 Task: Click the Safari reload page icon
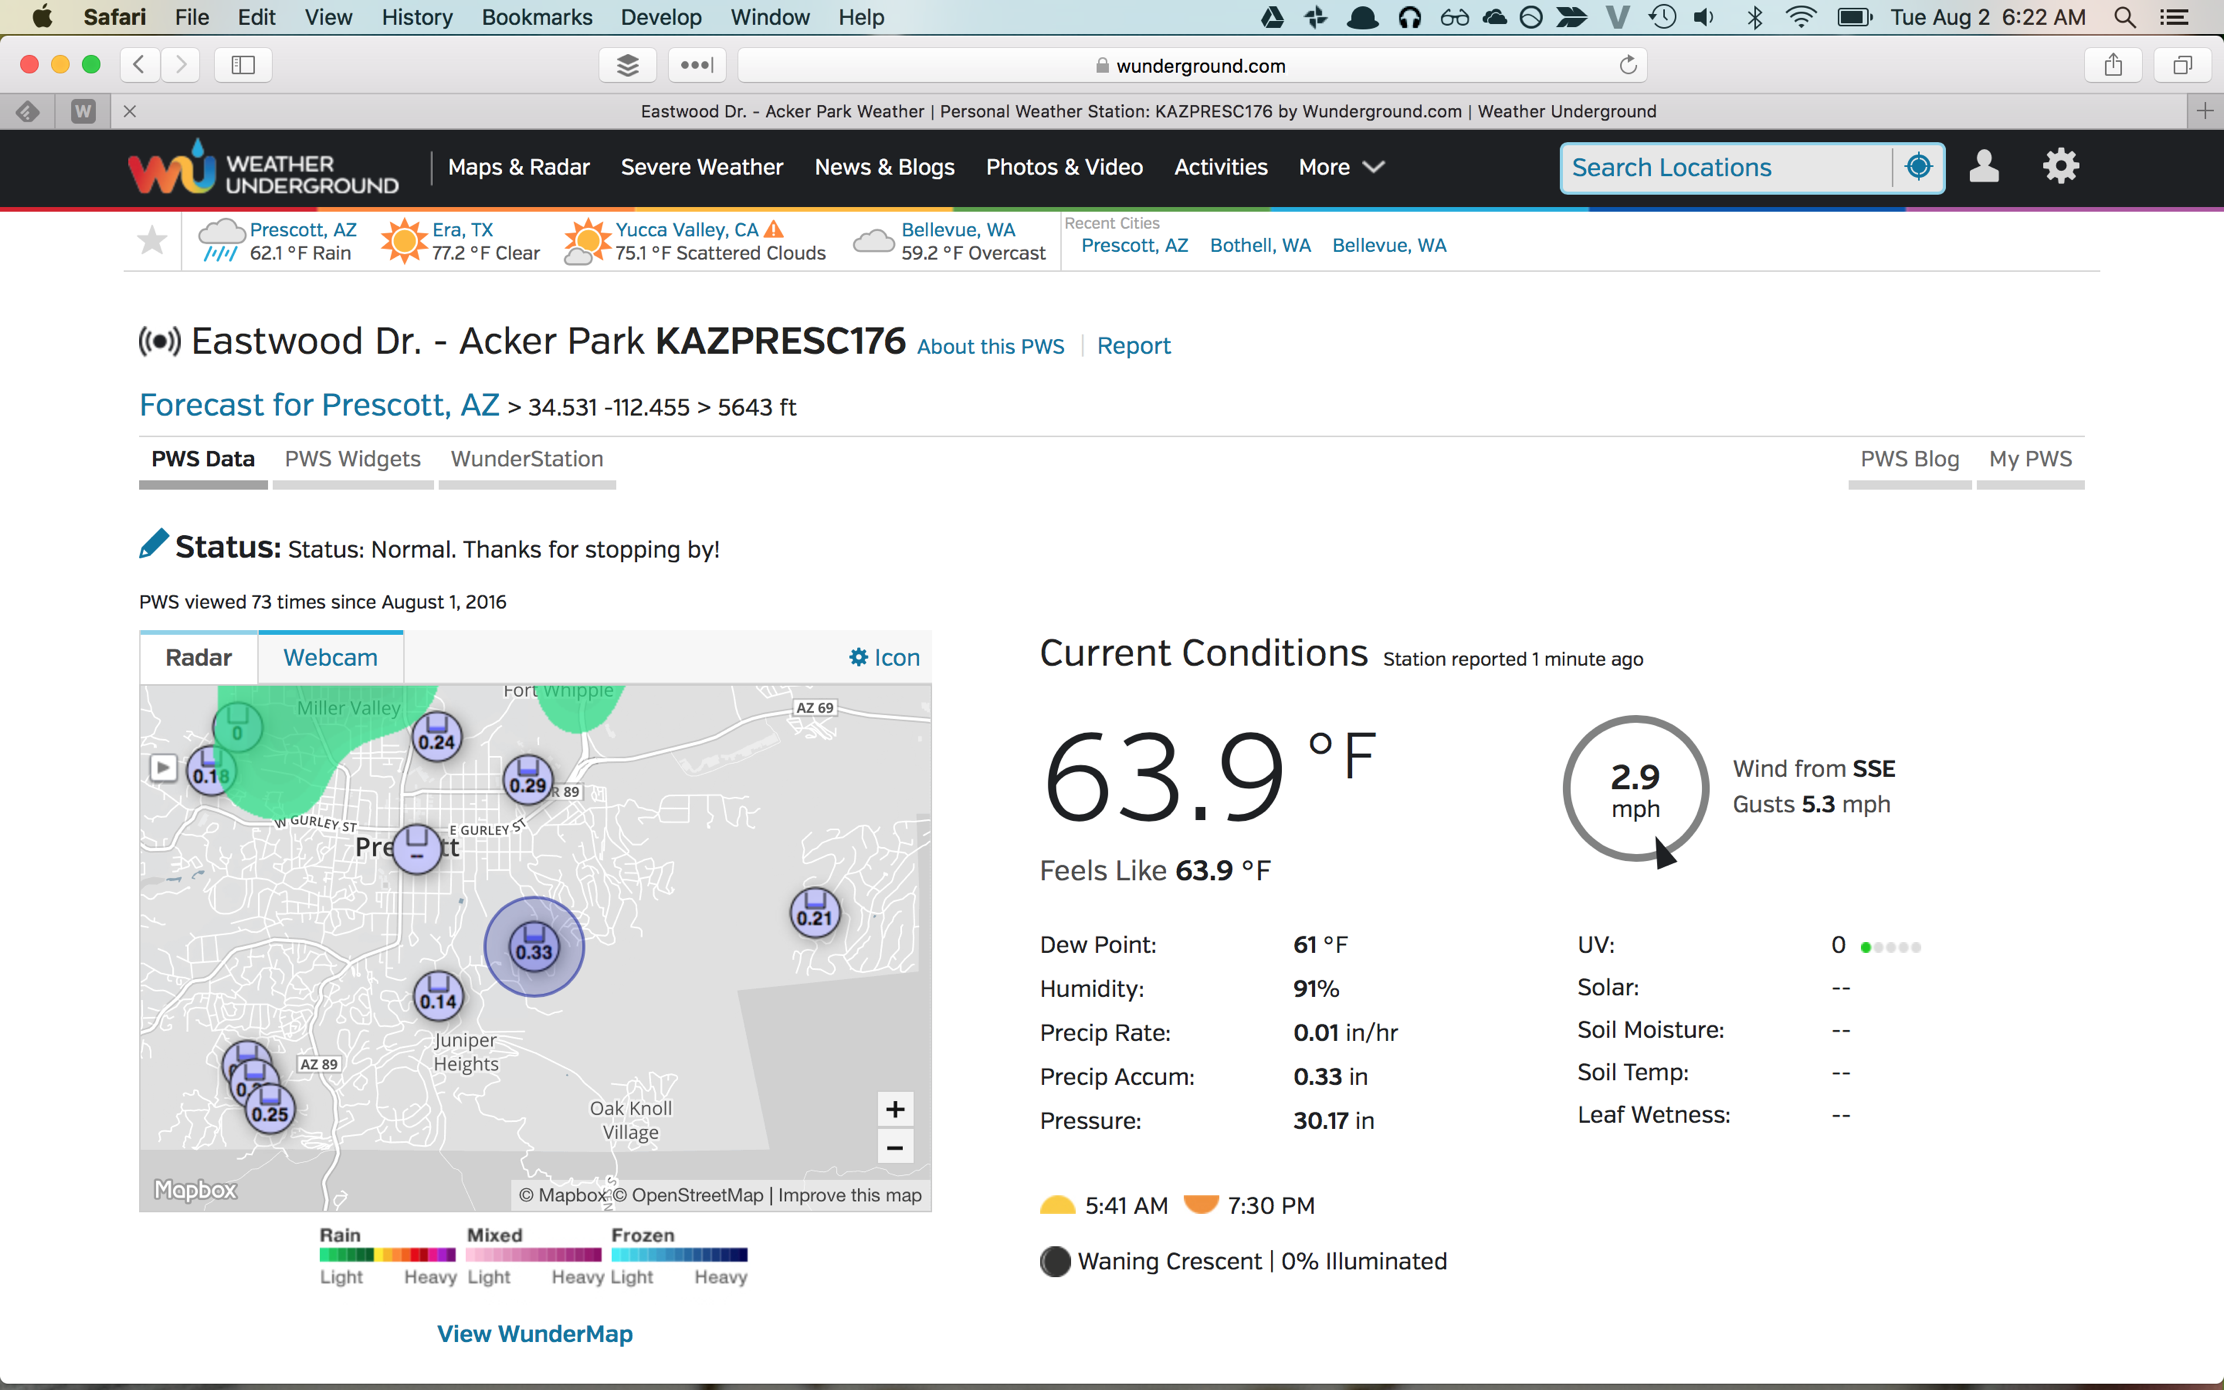pyautogui.click(x=1628, y=65)
